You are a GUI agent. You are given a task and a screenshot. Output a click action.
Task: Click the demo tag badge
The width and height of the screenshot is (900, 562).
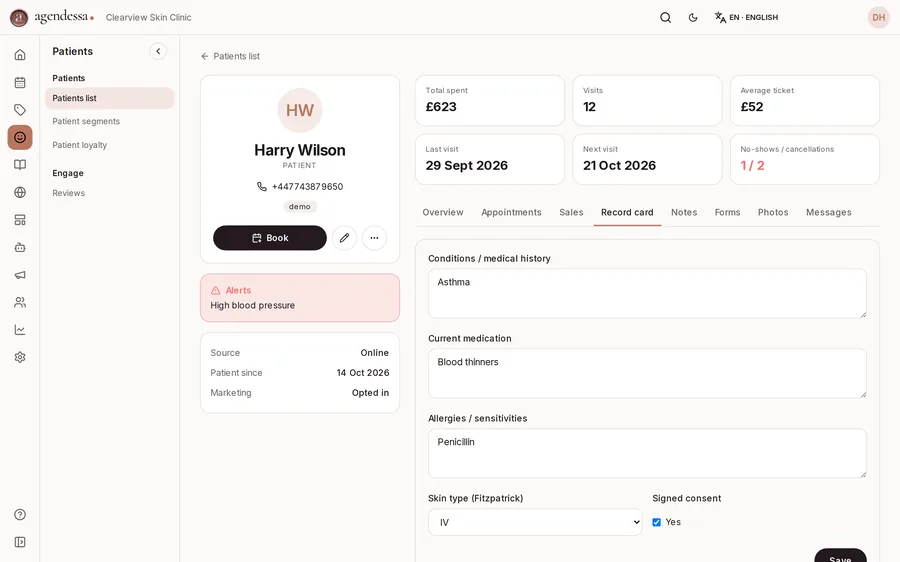300,207
